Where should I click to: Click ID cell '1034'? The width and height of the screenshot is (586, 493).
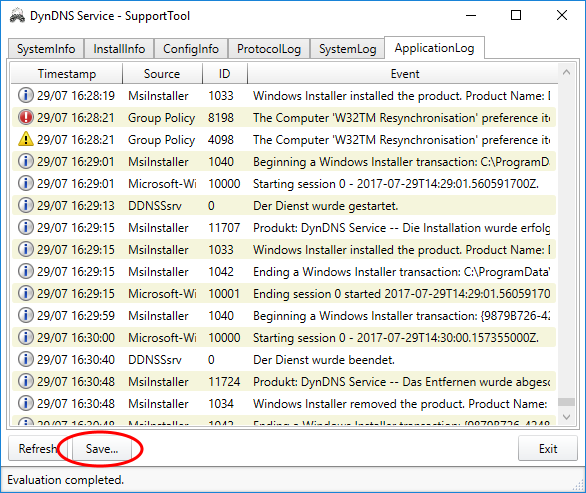pos(221,404)
